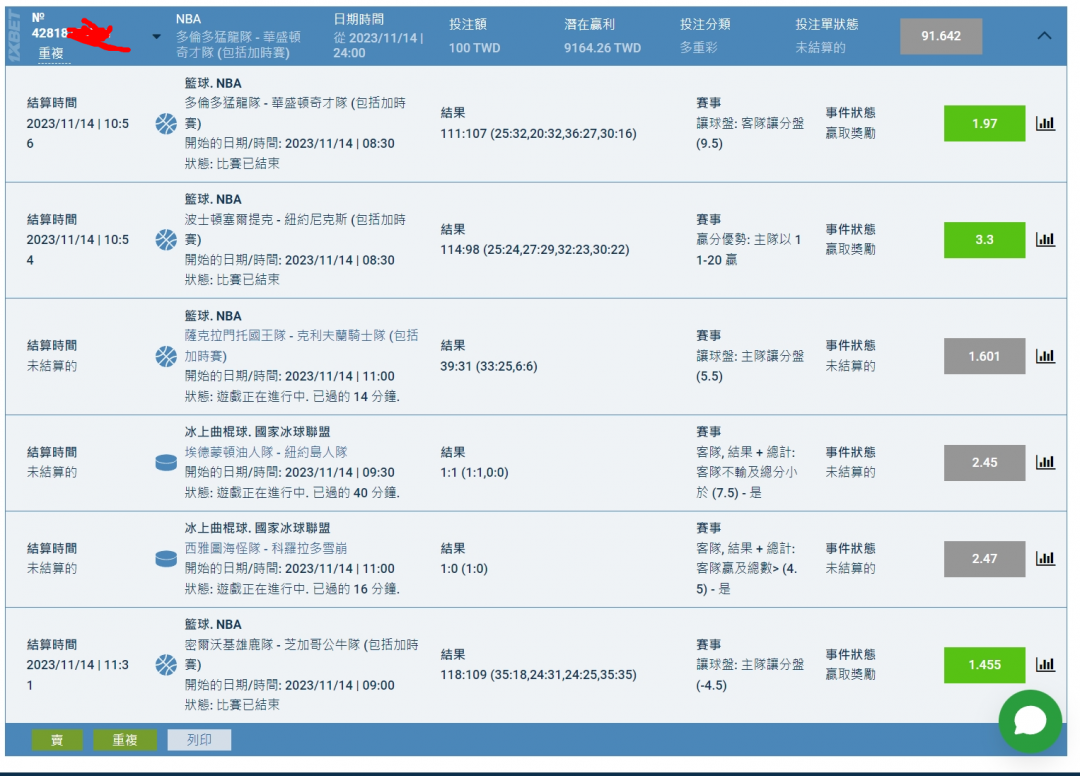Click market text 贏分優勢: 主隊以 11-20 贏
The image size is (1080, 776).
749,249
